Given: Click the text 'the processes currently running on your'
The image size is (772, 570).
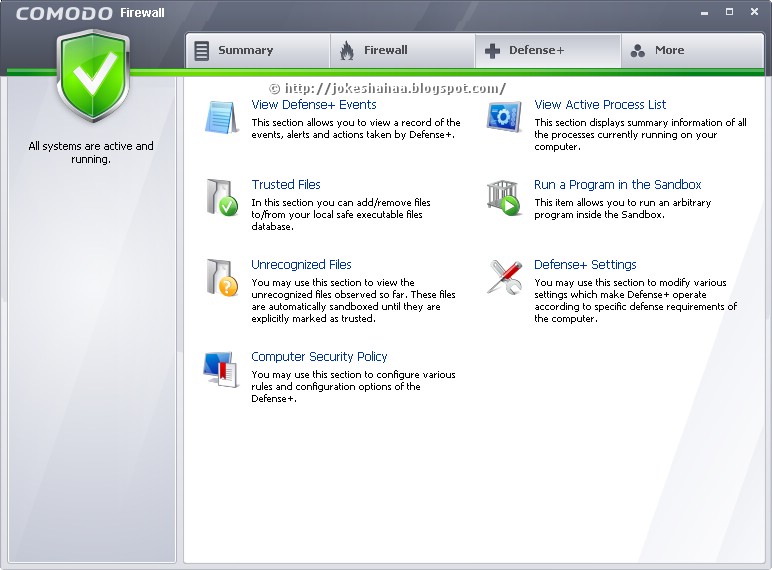Looking at the screenshot, I should (625, 134).
